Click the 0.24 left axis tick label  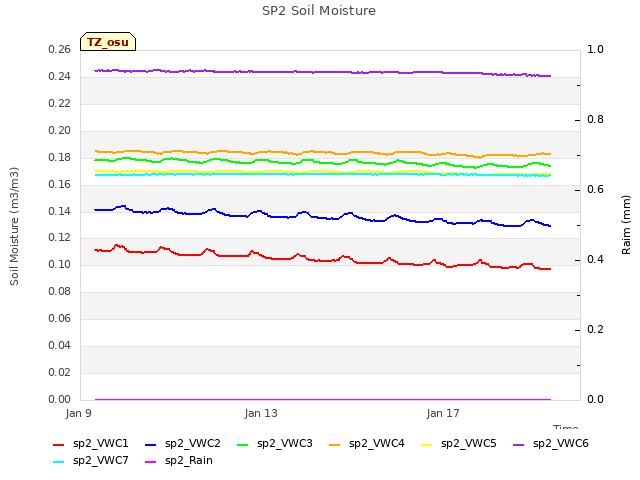click(60, 77)
